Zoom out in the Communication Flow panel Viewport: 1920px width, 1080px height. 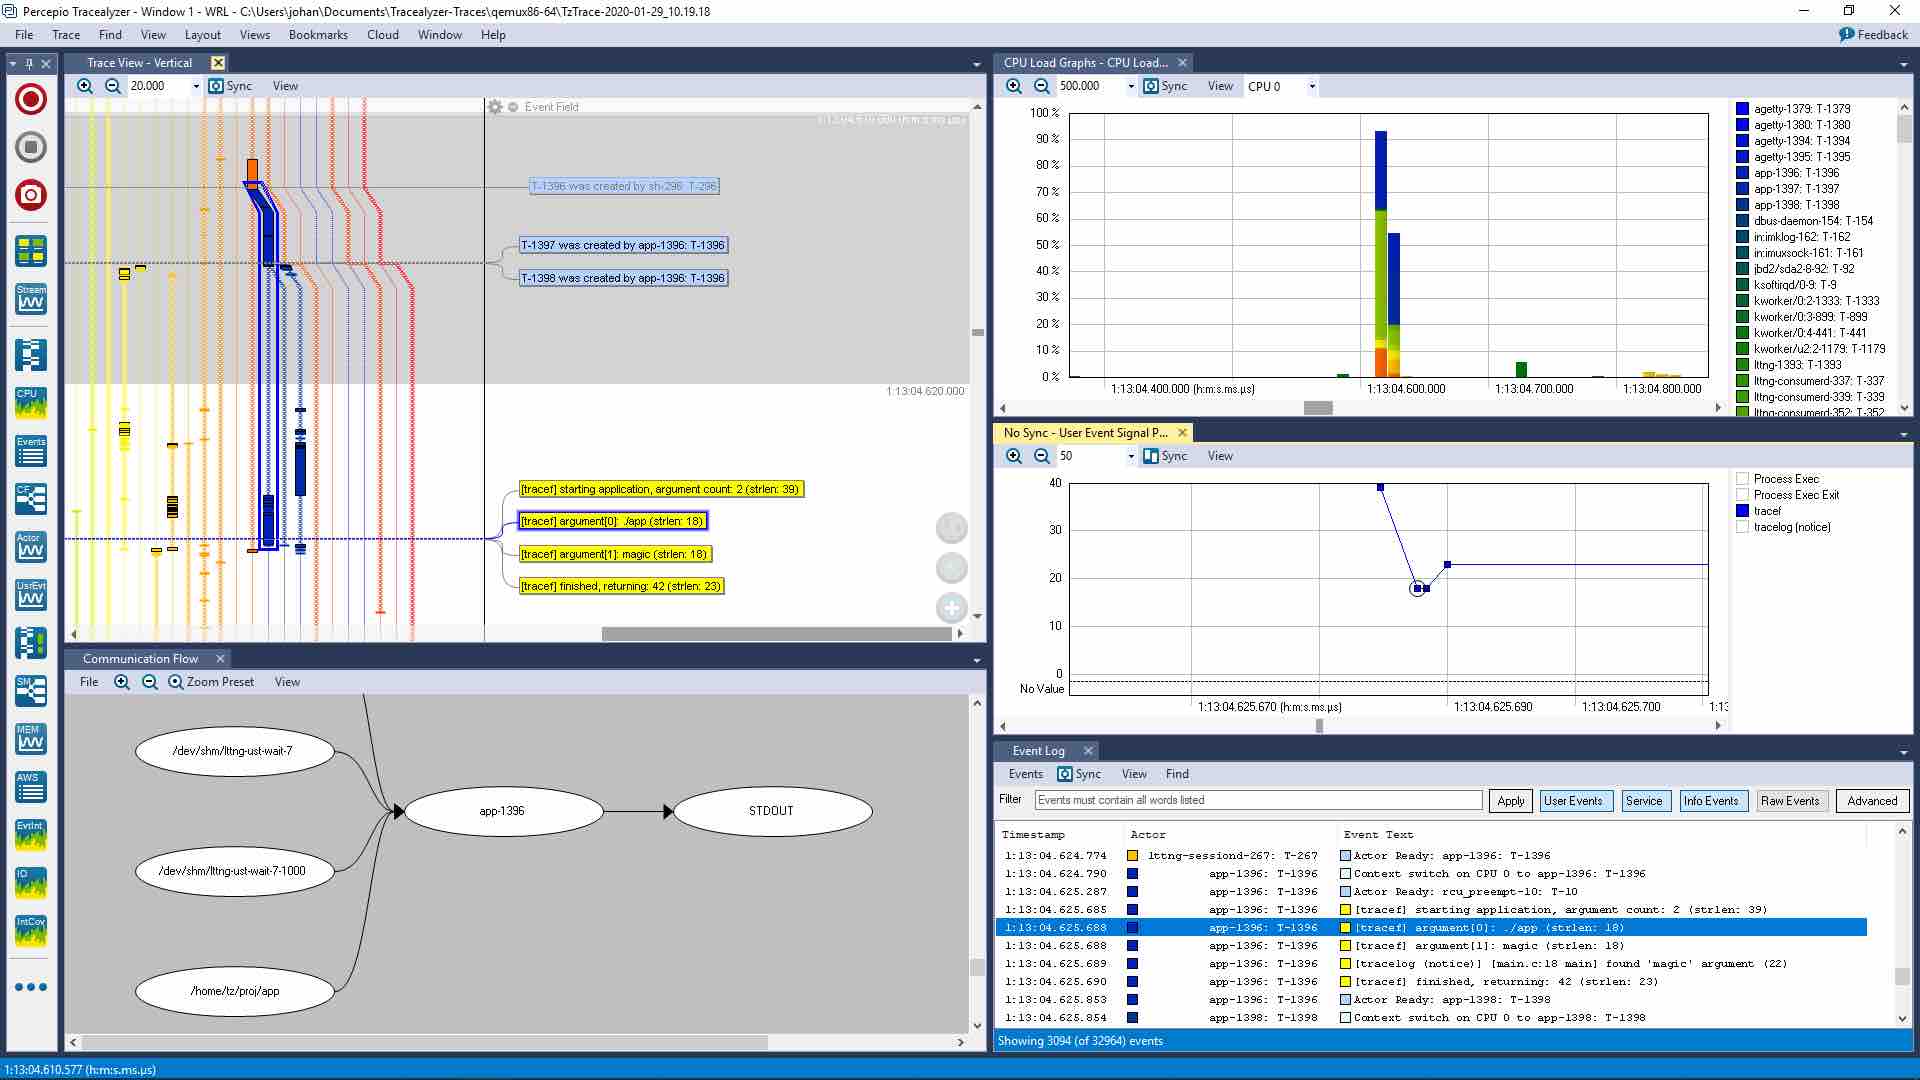150,682
